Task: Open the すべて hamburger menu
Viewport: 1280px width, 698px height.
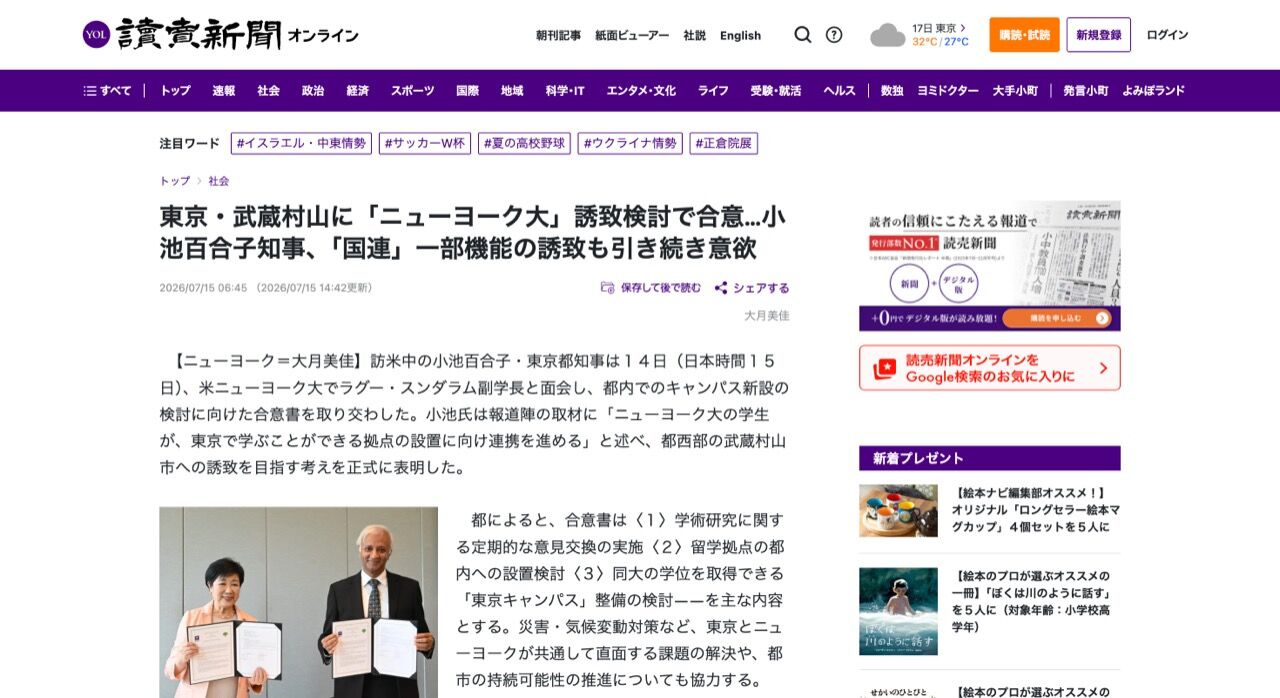Action: pos(107,91)
